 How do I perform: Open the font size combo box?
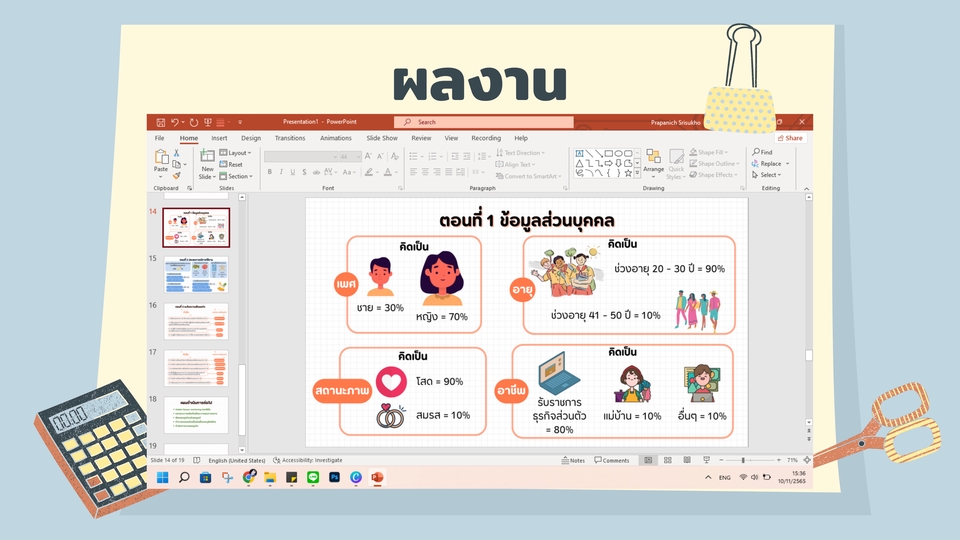(350, 156)
